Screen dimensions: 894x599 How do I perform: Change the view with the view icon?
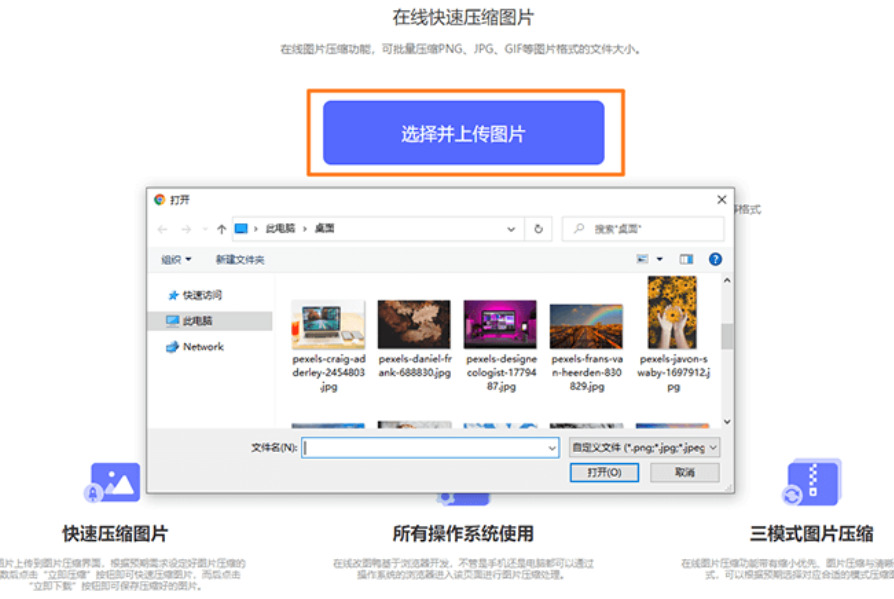point(643,259)
